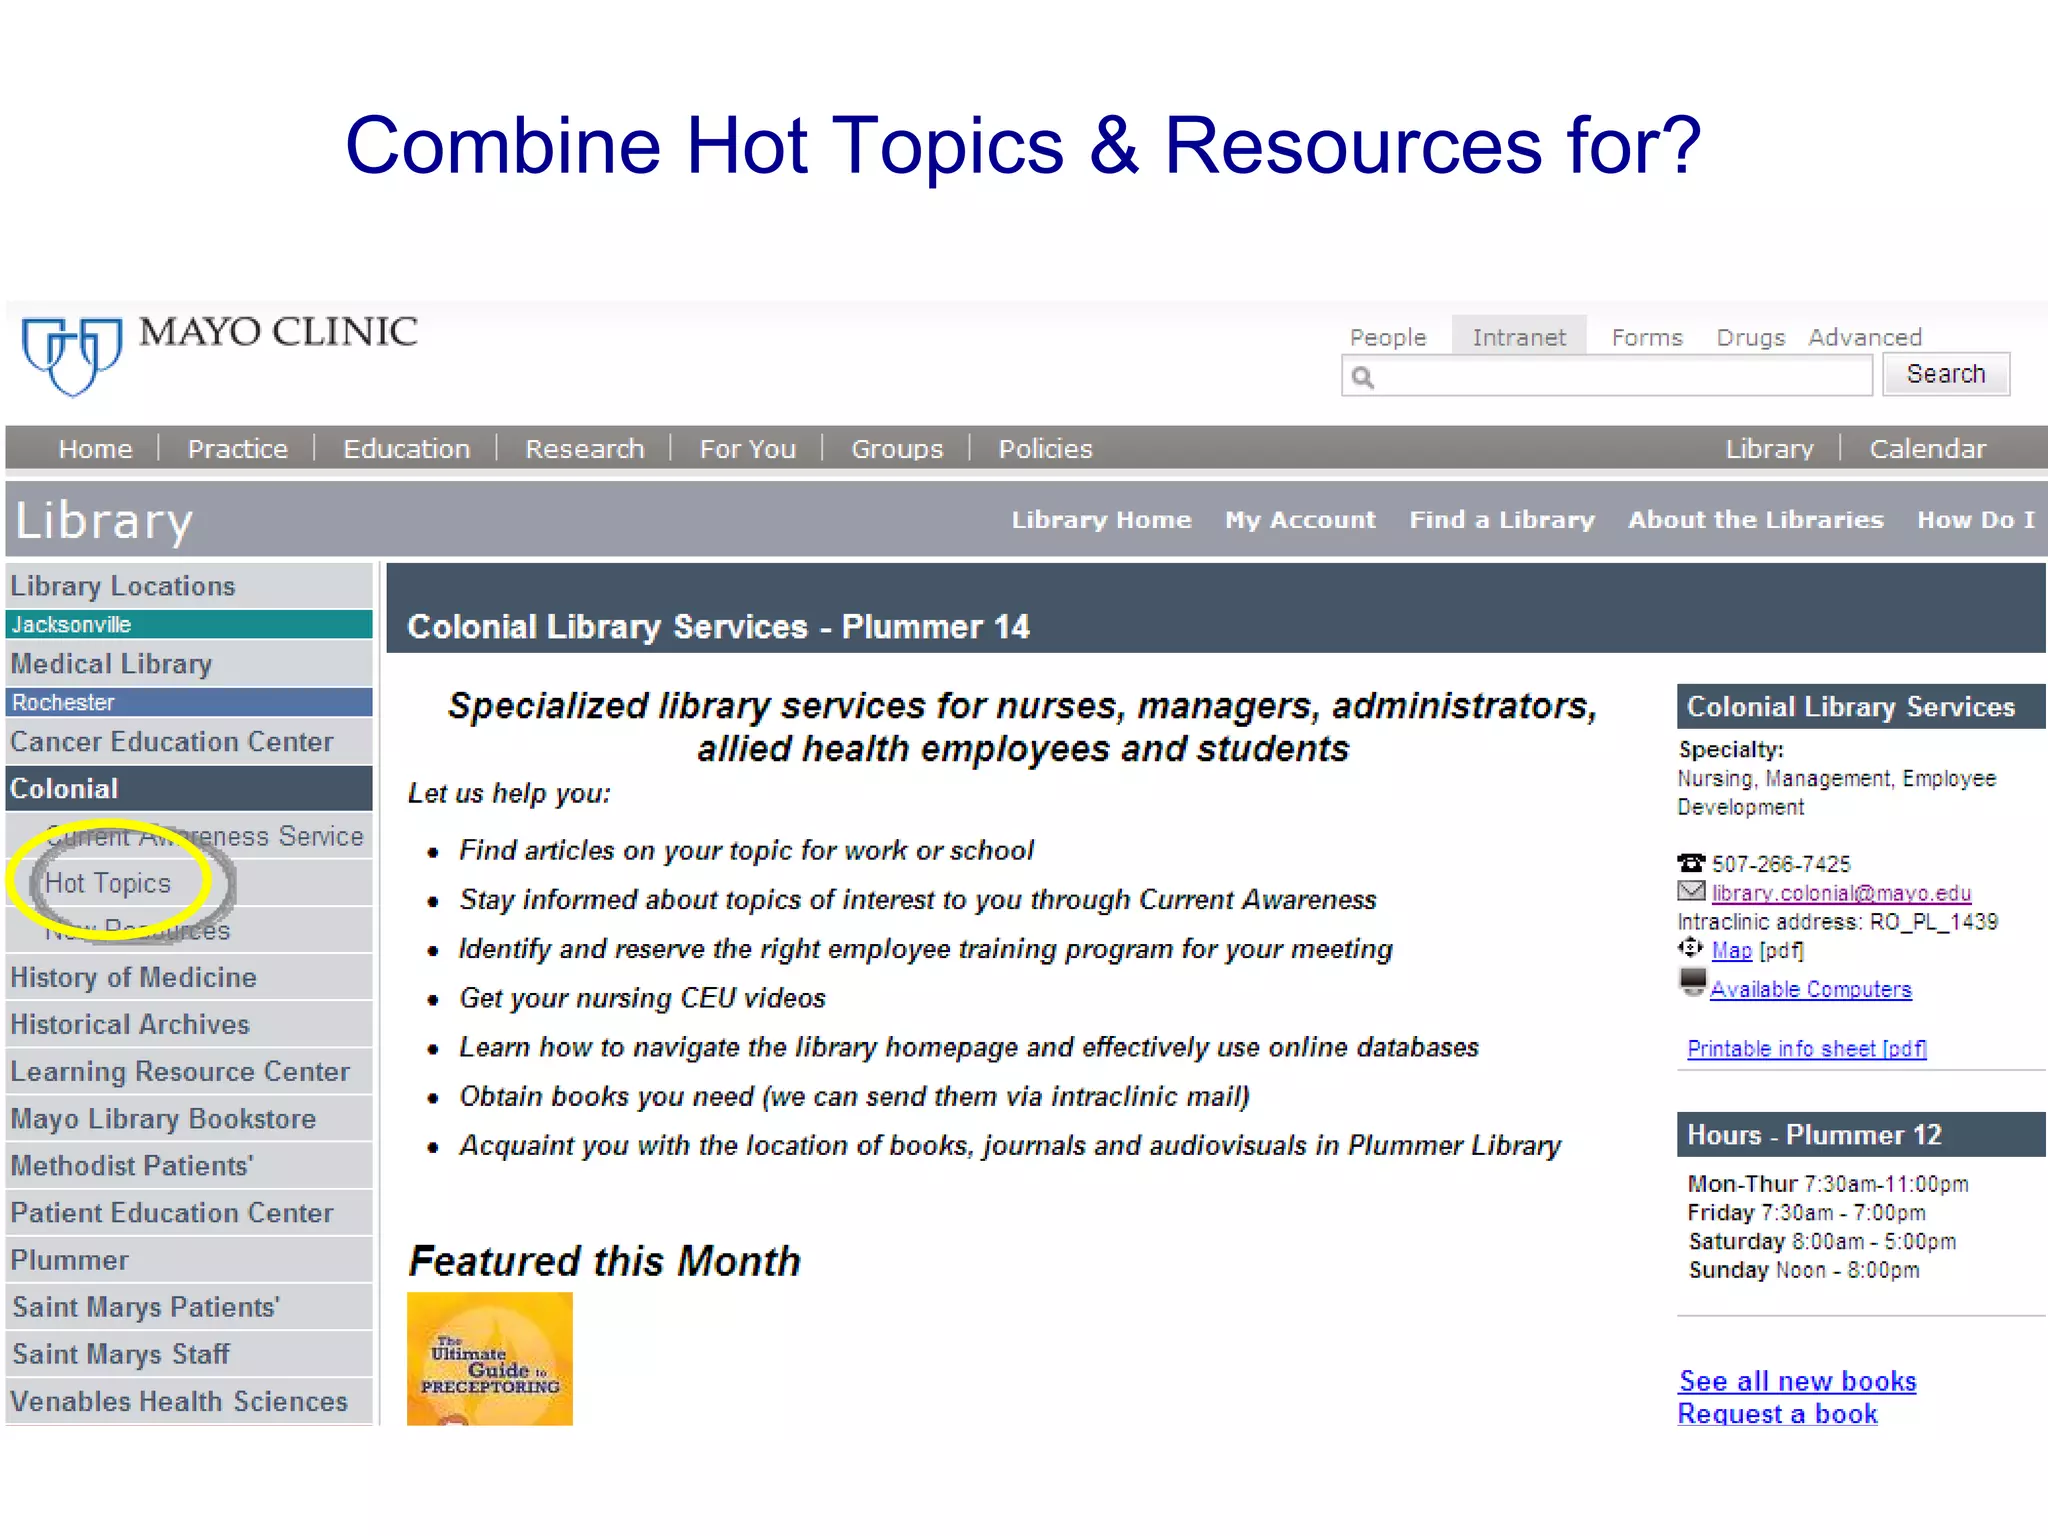2048x1536 pixels.
Task: Open the Education menu item
Action: coord(406,449)
